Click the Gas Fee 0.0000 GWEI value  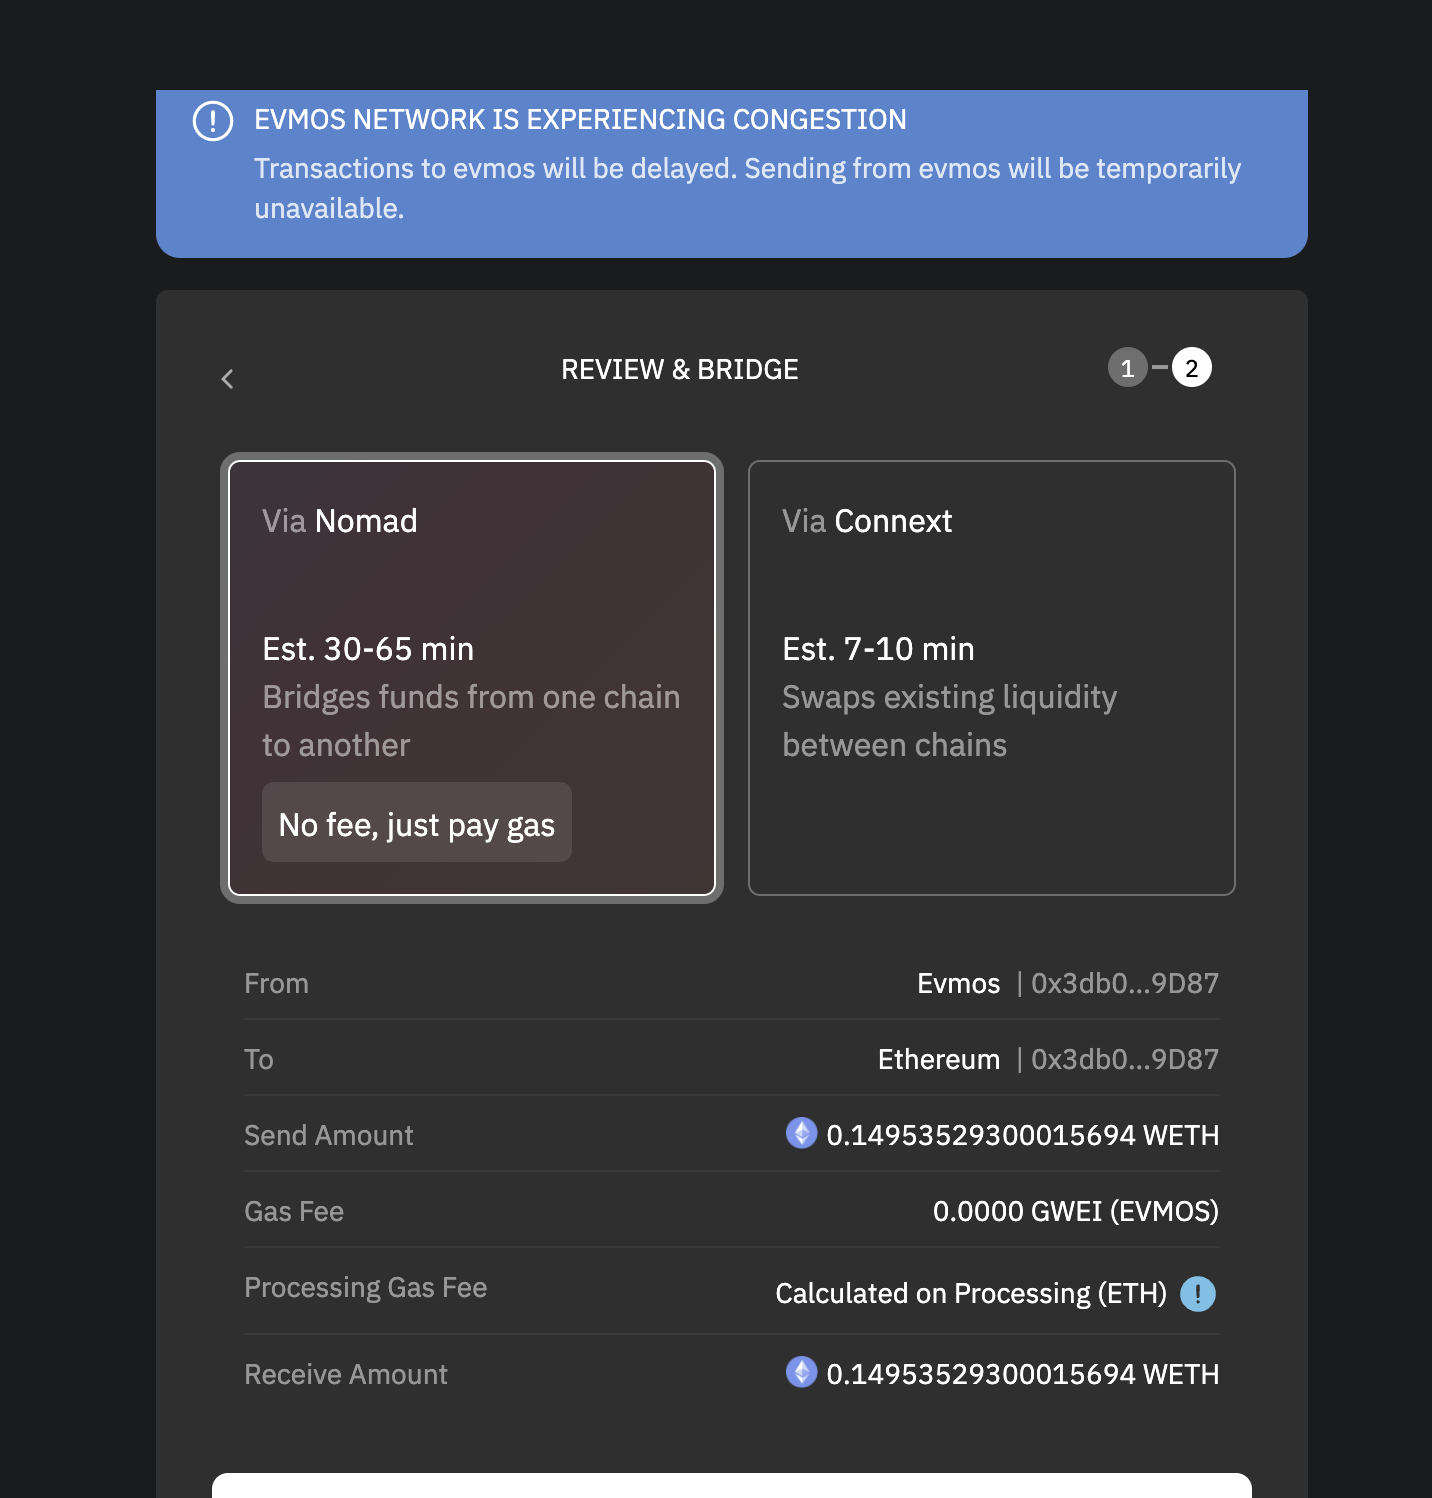1076,1211
